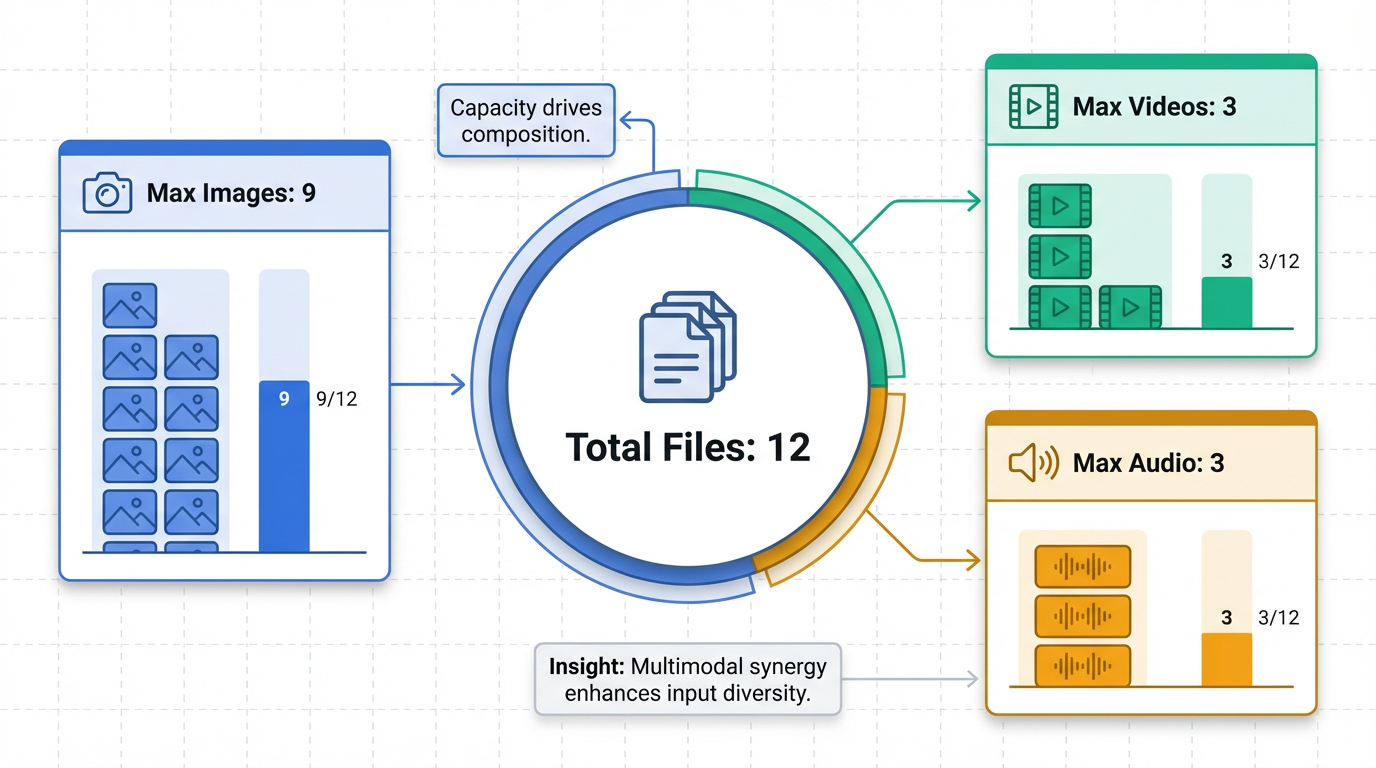
Task: Click the orange bar labeled 3
Action: pyautogui.click(x=1226, y=658)
